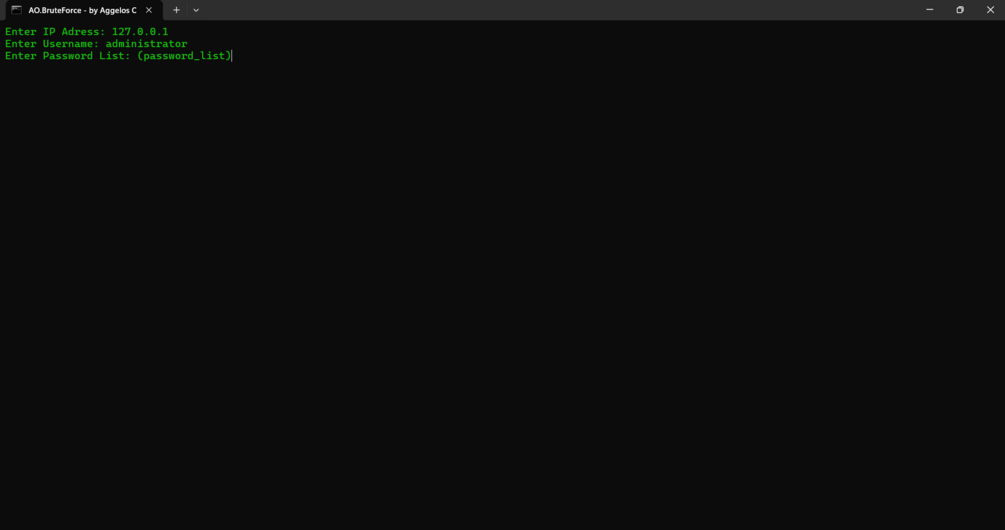Click the administrator username text
Viewport: 1005px width, 530px height.
pyautogui.click(x=146, y=44)
